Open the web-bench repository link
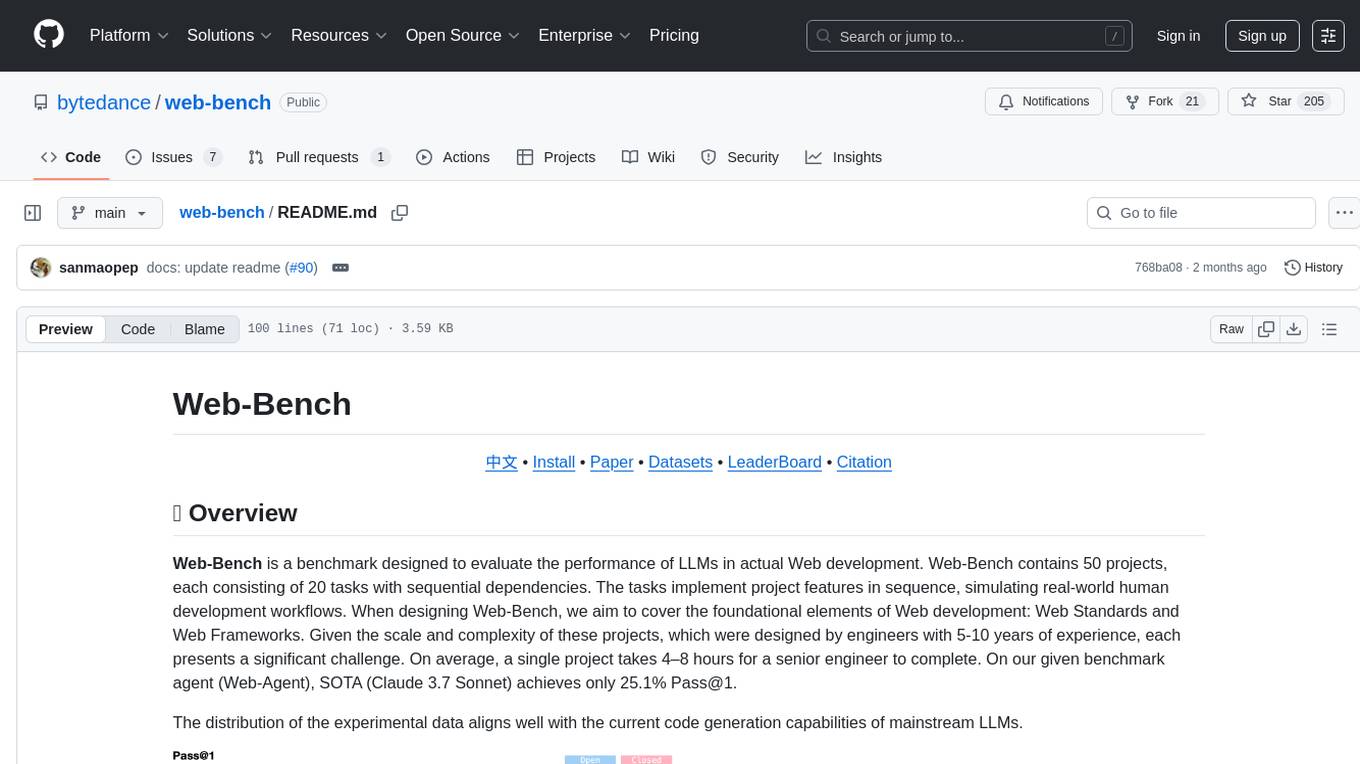 pyautogui.click(x=218, y=102)
